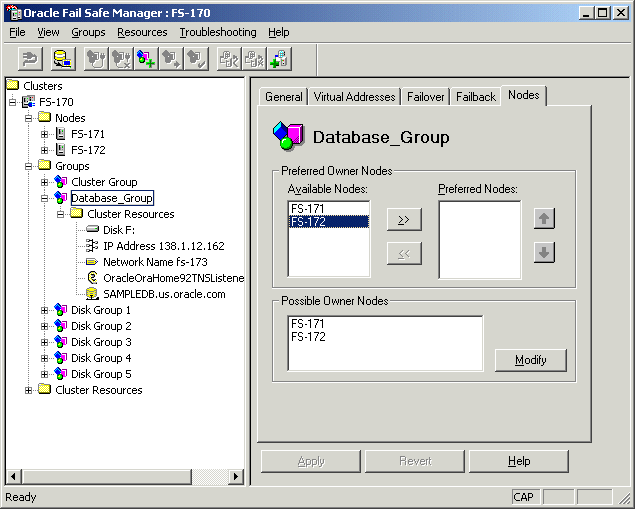Click the FS-170 cluster icon in the tree
This screenshot has width=635, height=509.
coord(29,102)
